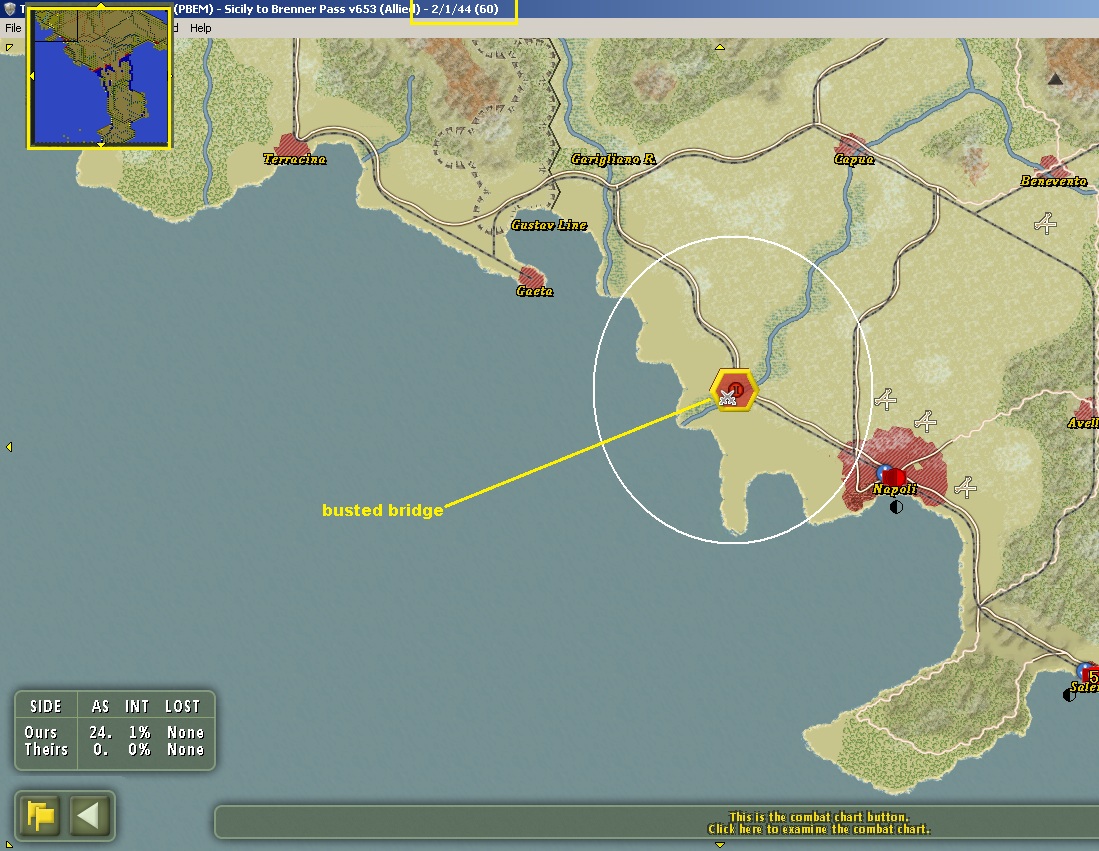
Task: Select the highlighted unit hex with crossed swords
Action: tap(733, 390)
